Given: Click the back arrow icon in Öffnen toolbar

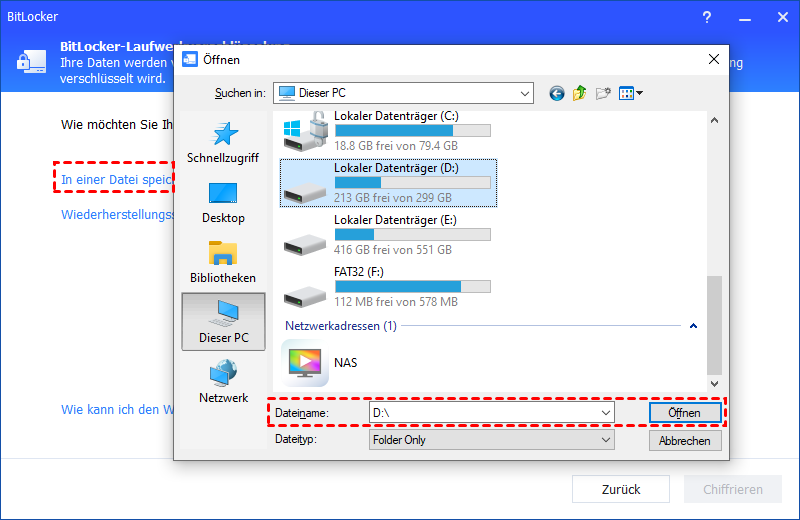Looking at the screenshot, I should pos(557,93).
